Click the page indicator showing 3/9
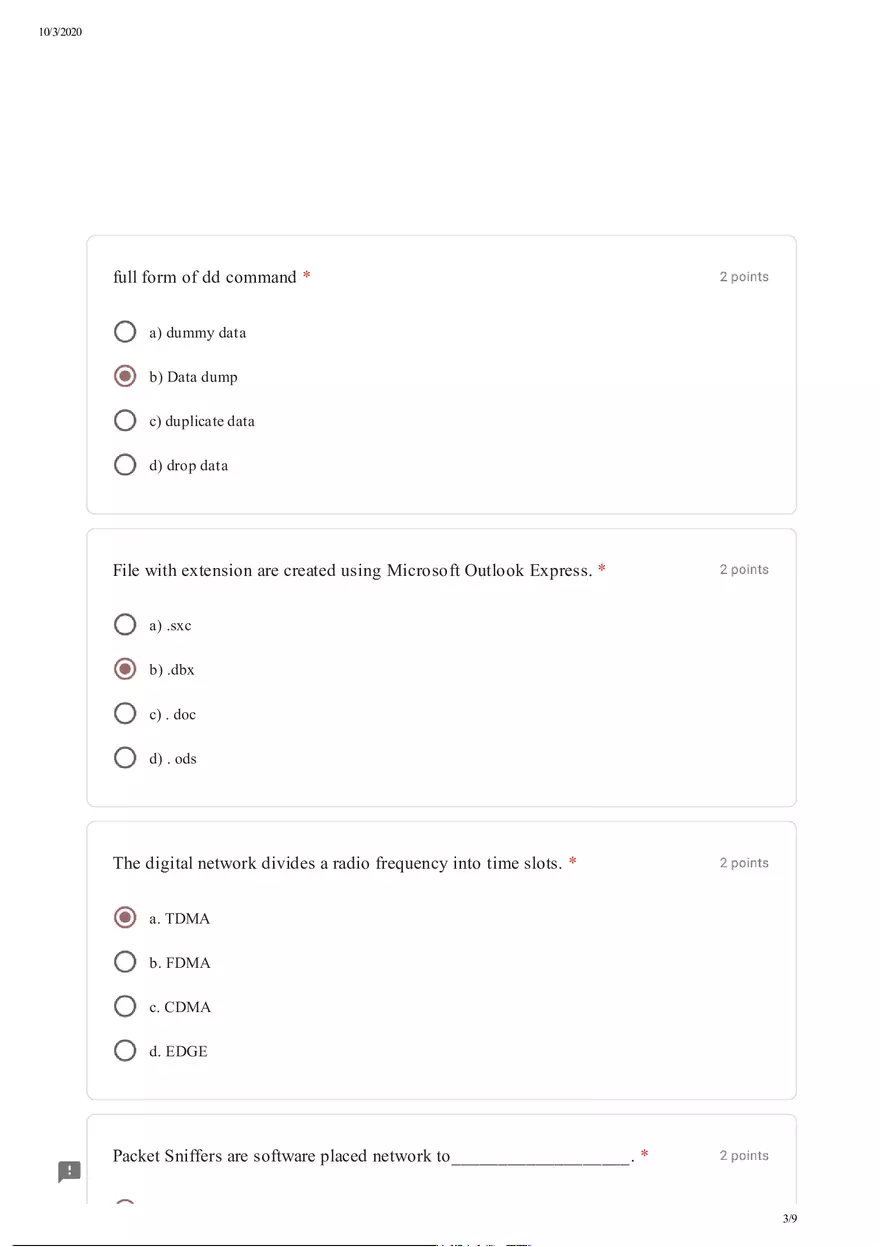880x1247 pixels. pyautogui.click(x=789, y=1218)
